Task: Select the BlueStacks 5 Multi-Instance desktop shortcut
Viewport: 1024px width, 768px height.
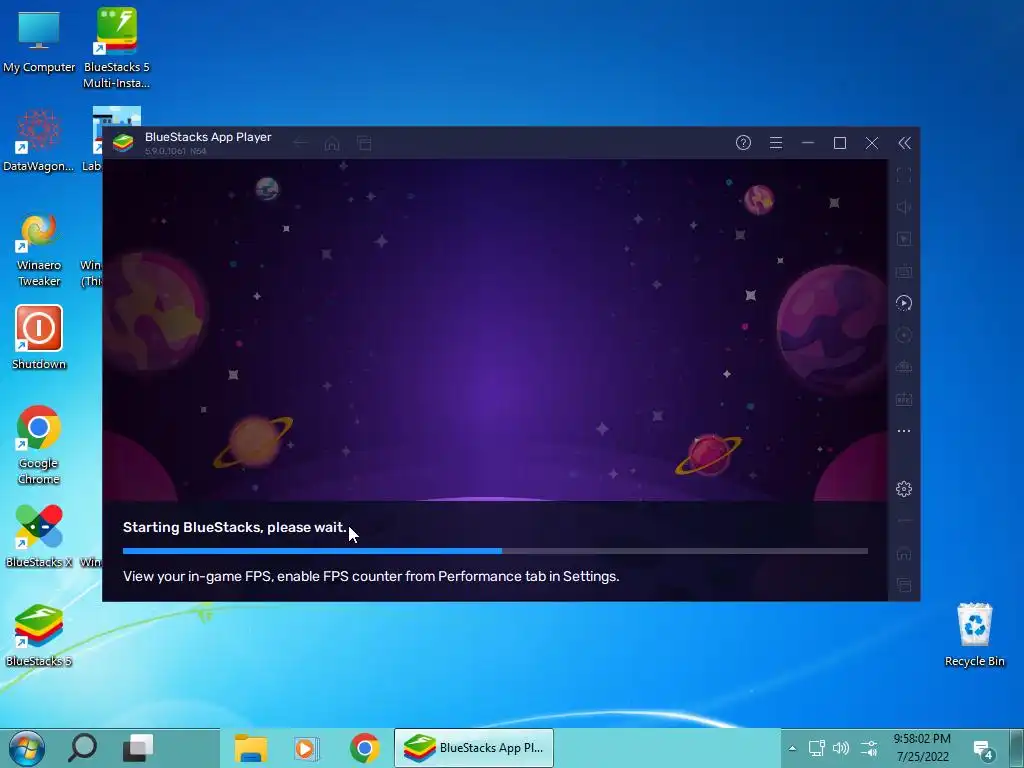Action: [117, 48]
